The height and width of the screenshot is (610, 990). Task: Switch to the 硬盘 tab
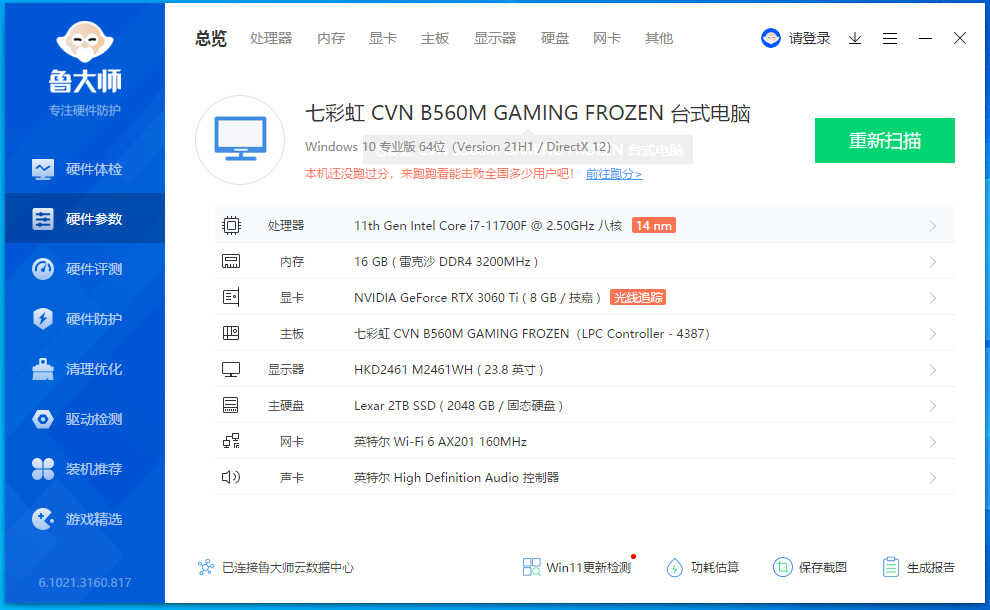[555, 39]
